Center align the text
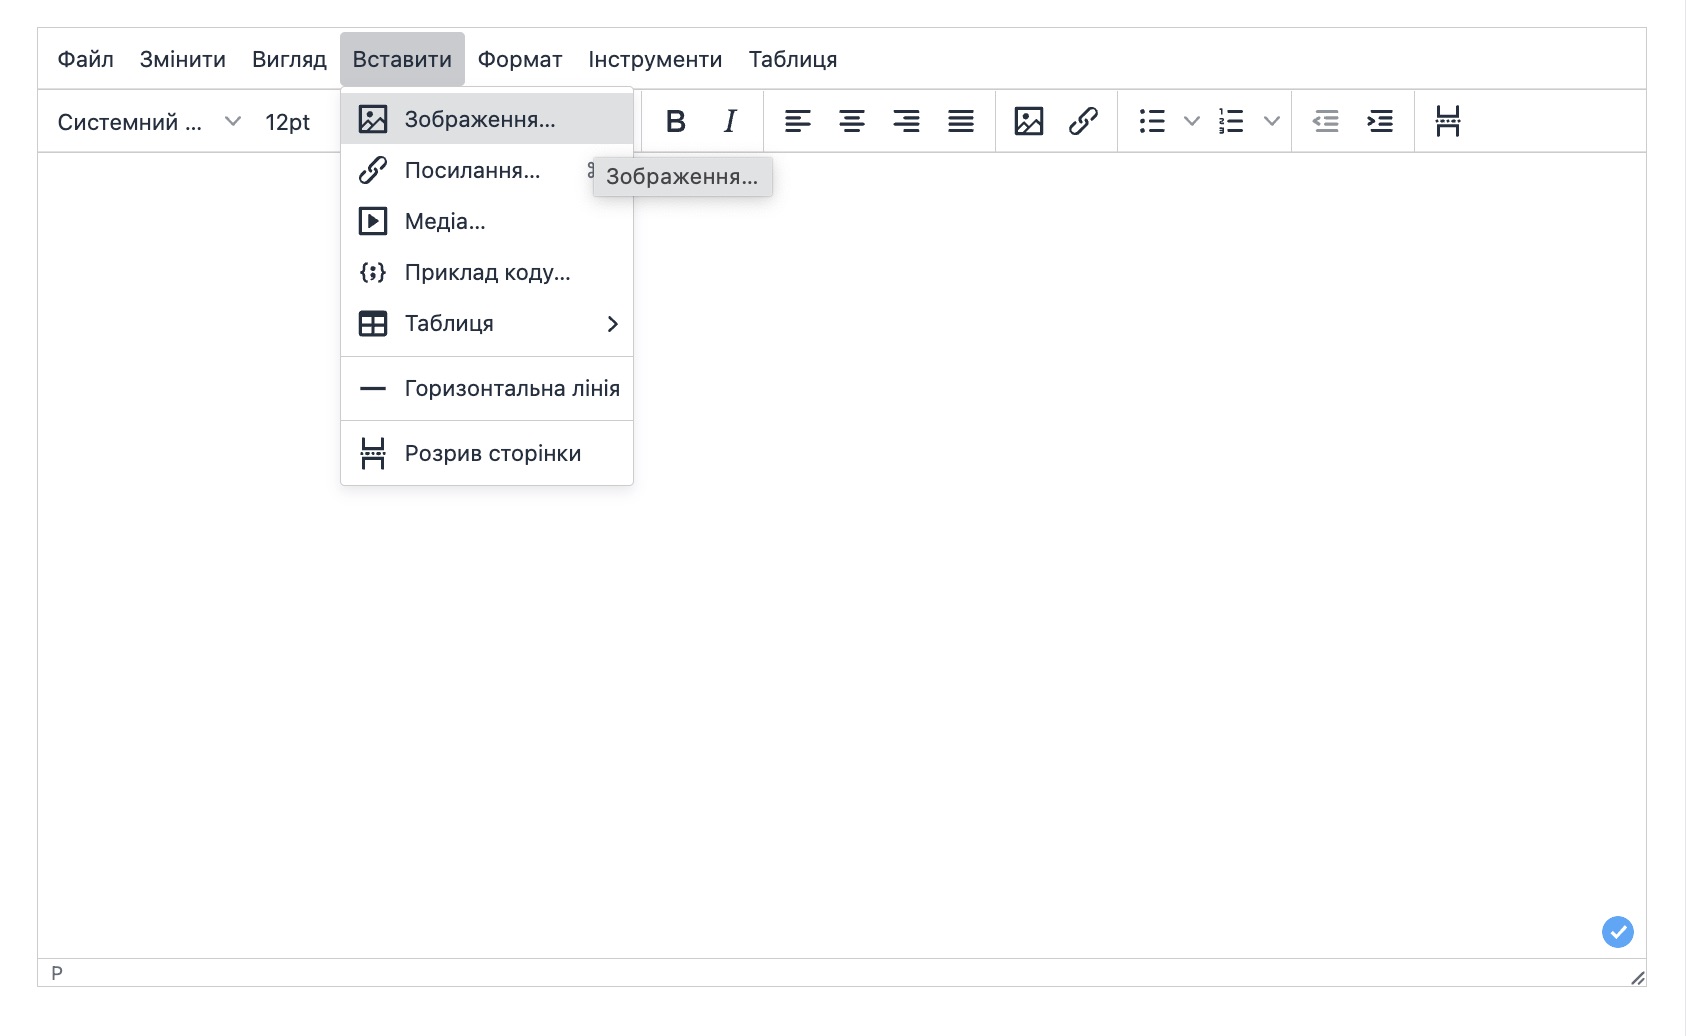Viewport: 1686px width, 1036px height. (x=852, y=121)
